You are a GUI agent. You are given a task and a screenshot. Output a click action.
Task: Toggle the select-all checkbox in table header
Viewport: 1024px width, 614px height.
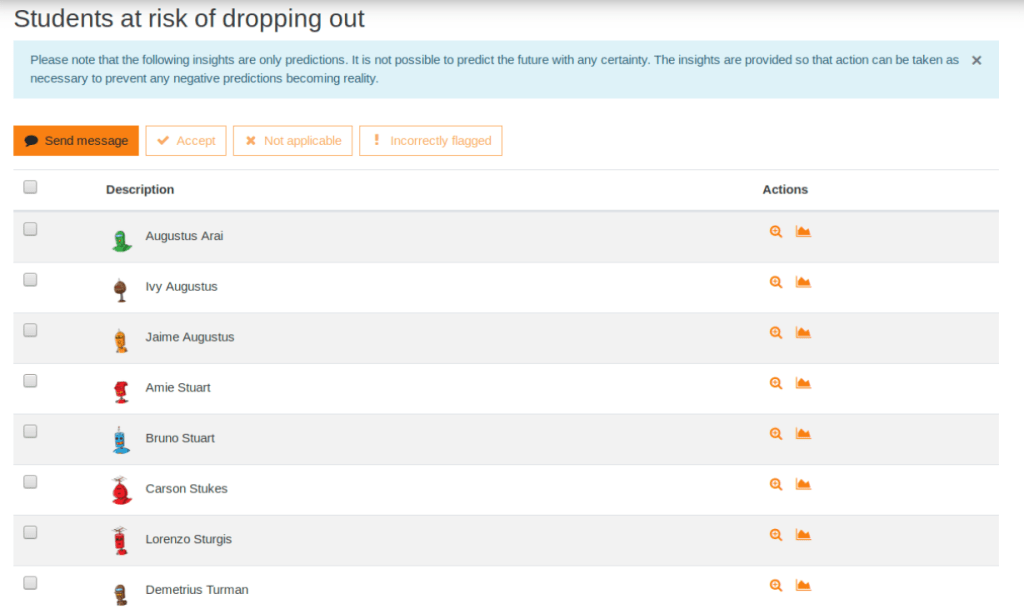tap(30, 186)
